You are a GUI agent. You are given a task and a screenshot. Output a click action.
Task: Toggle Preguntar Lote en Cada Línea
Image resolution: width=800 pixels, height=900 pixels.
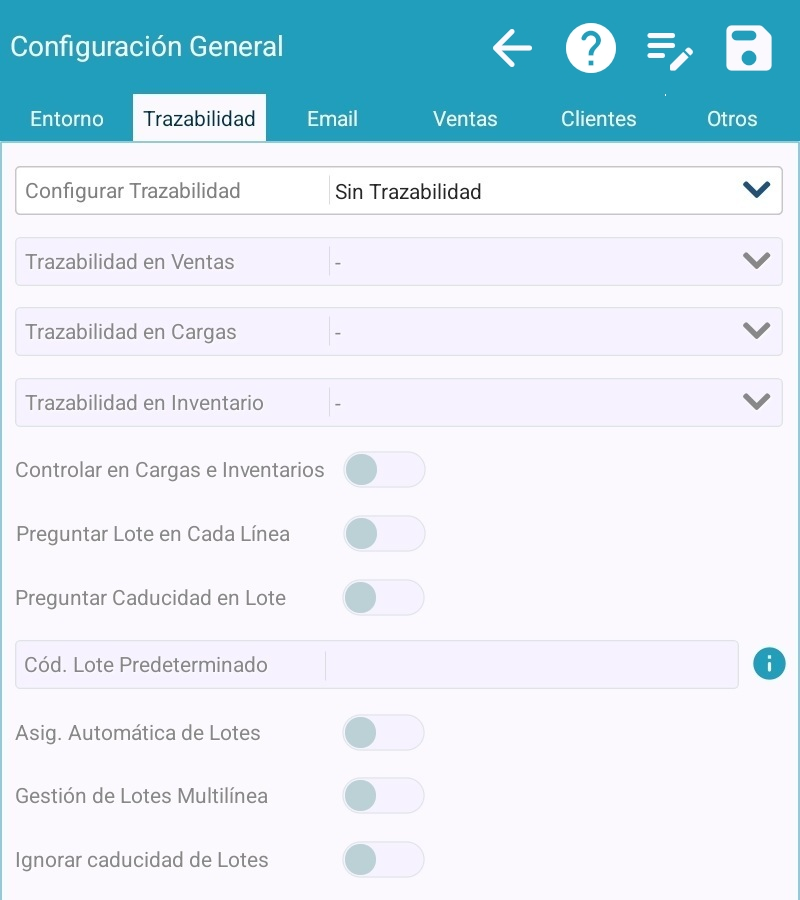(384, 534)
